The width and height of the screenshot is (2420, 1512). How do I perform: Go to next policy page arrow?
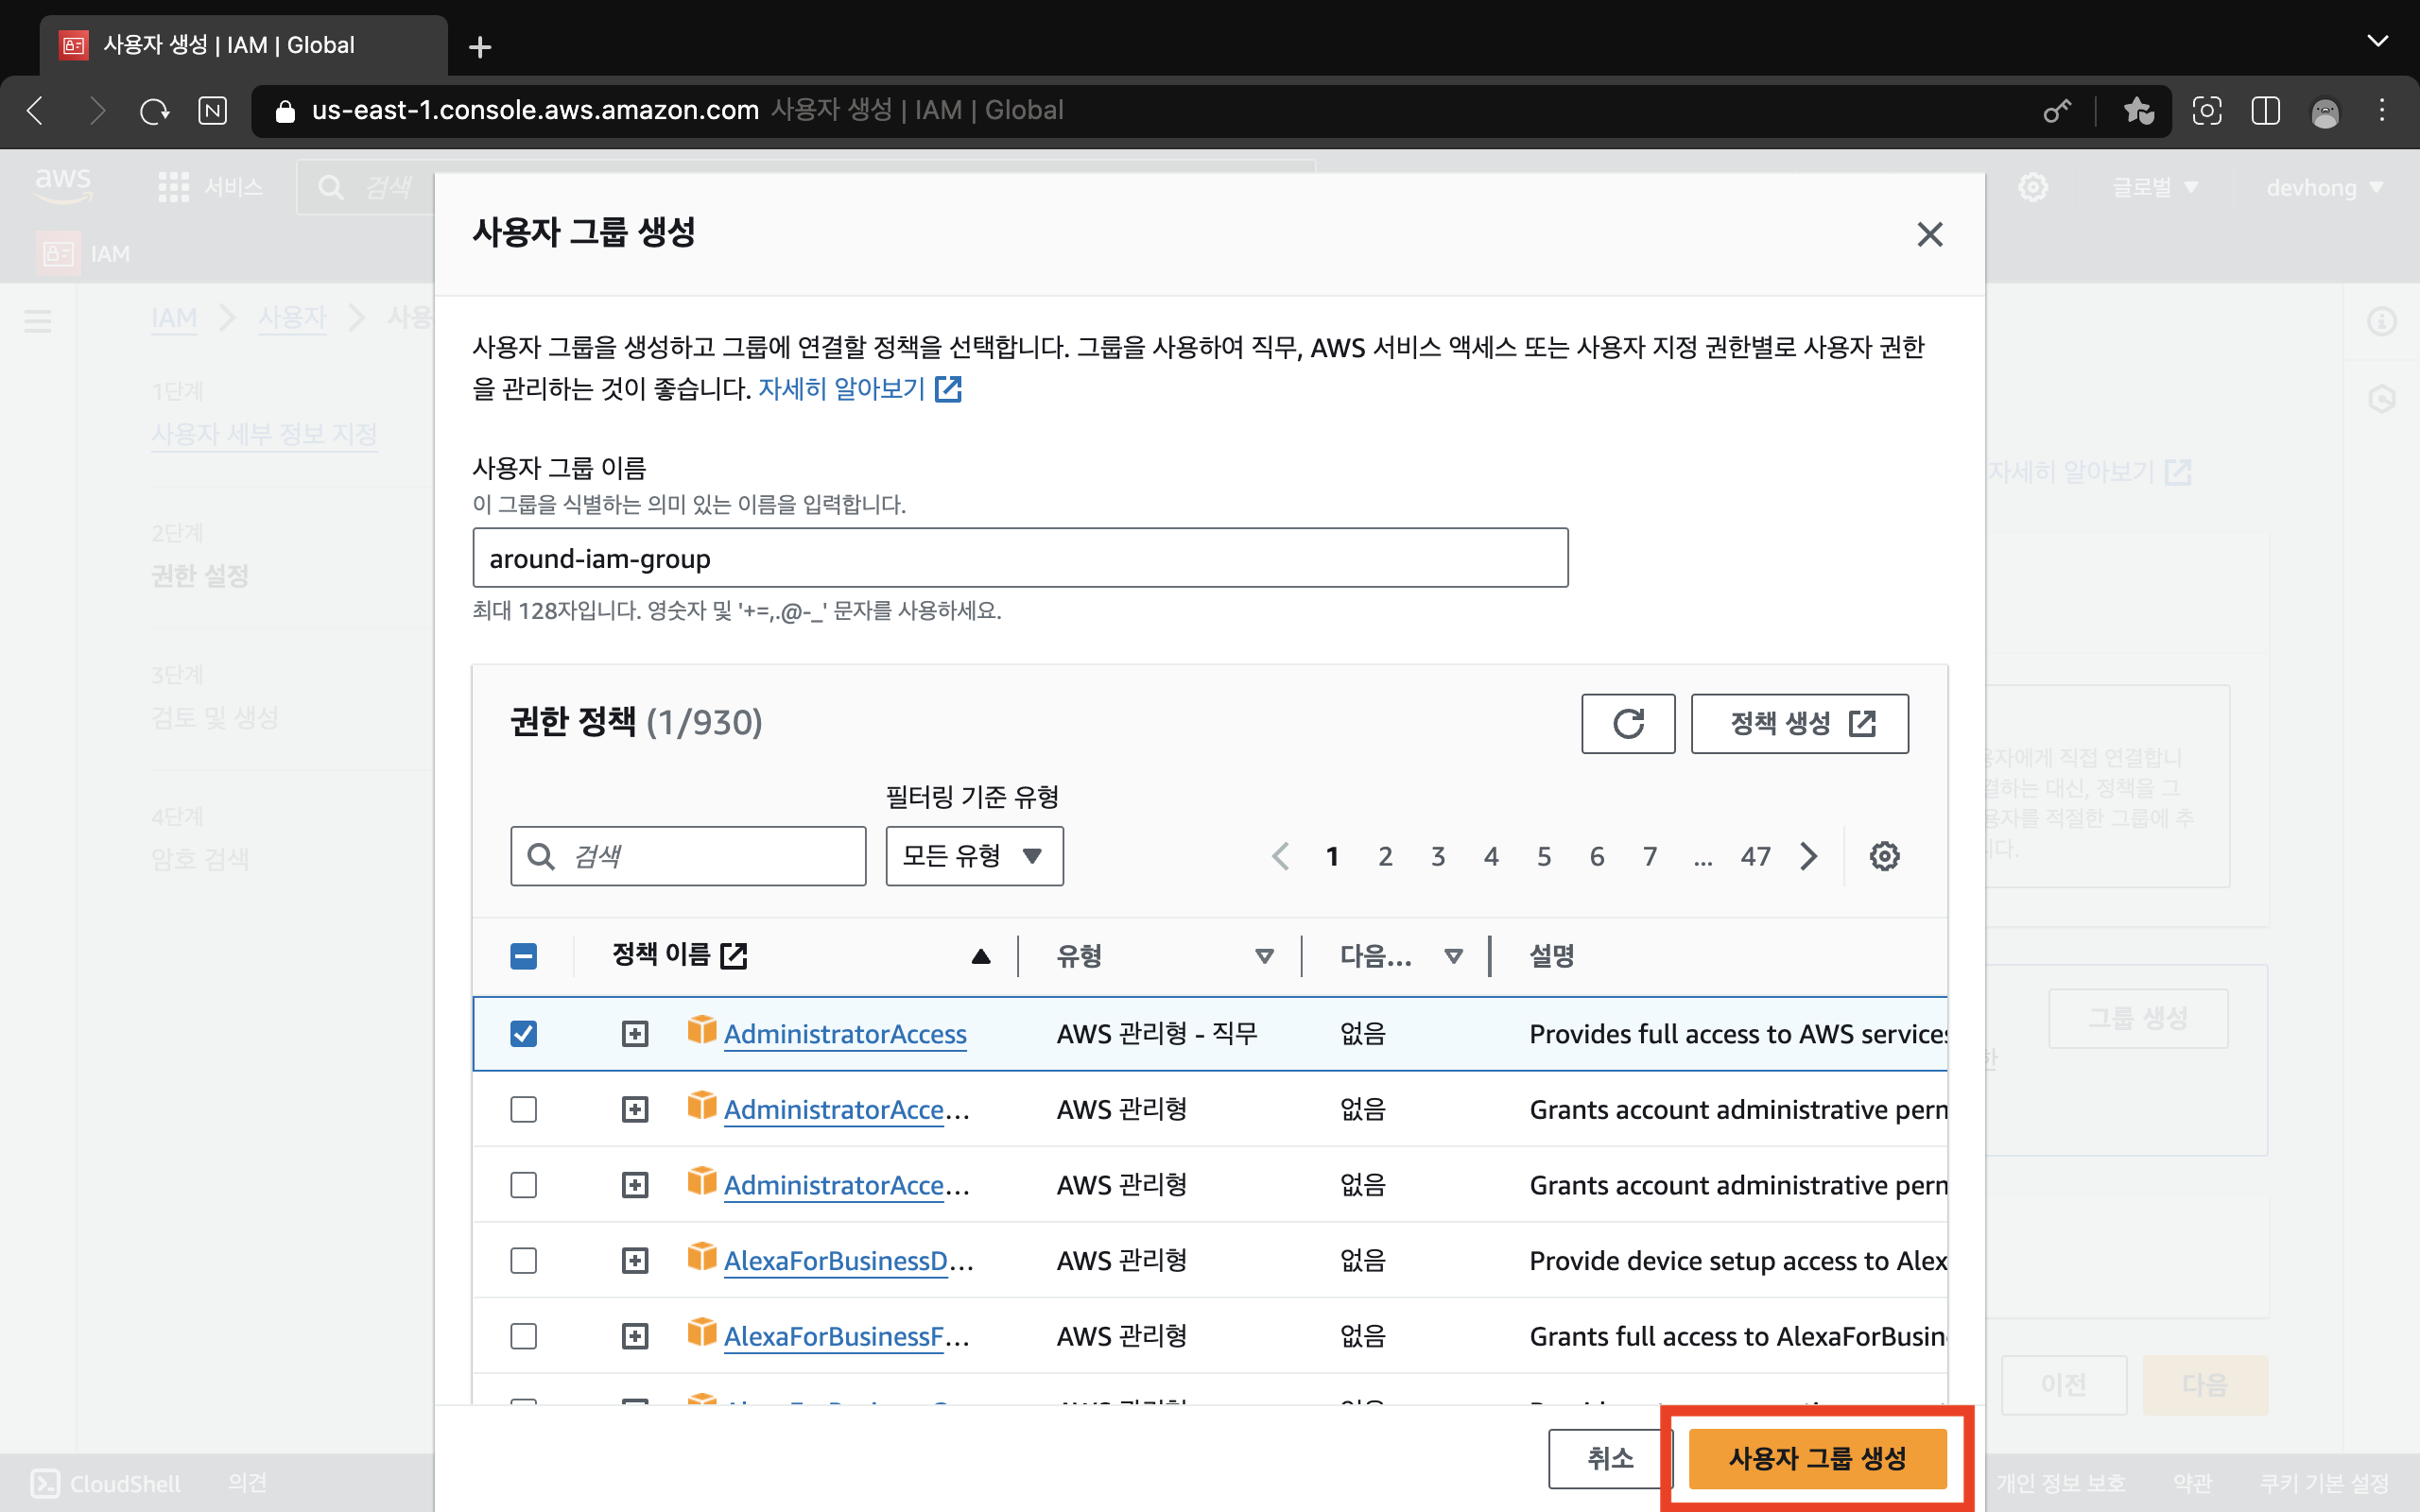click(x=1809, y=856)
